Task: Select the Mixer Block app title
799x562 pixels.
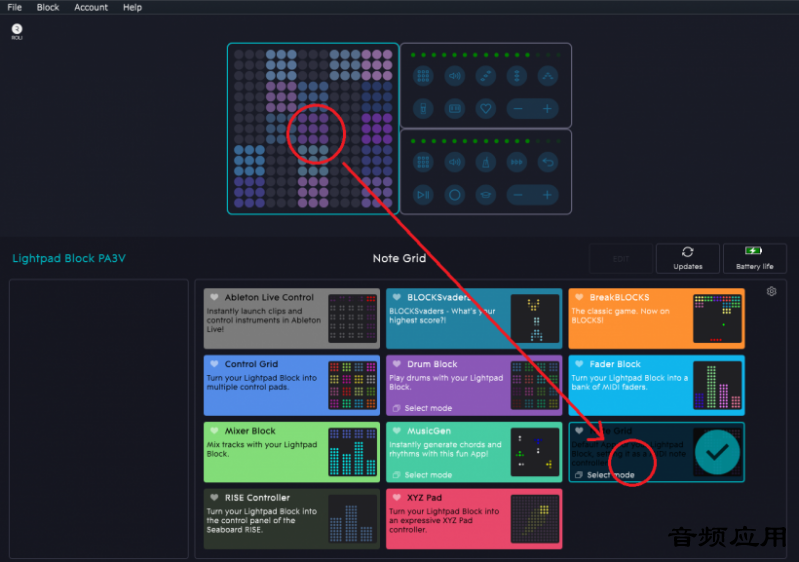Action: pyautogui.click(x=250, y=431)
